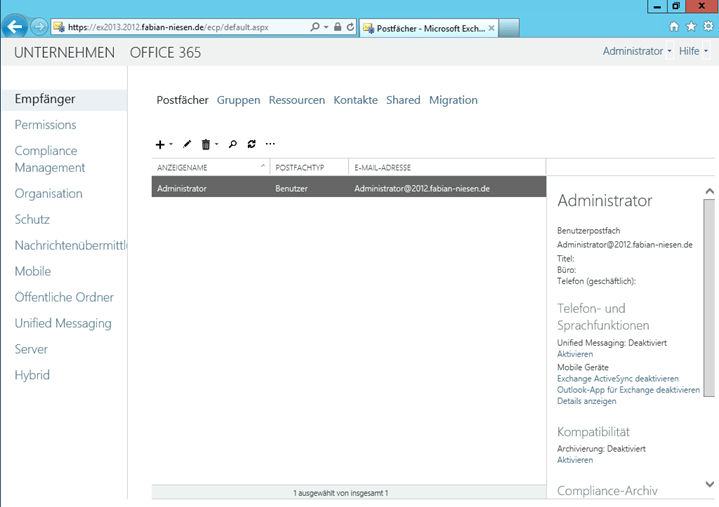This screenshot has height=507, width=719.
Task: Click the search magnifier in mailbox toolbar
Action: click(233, 144)
